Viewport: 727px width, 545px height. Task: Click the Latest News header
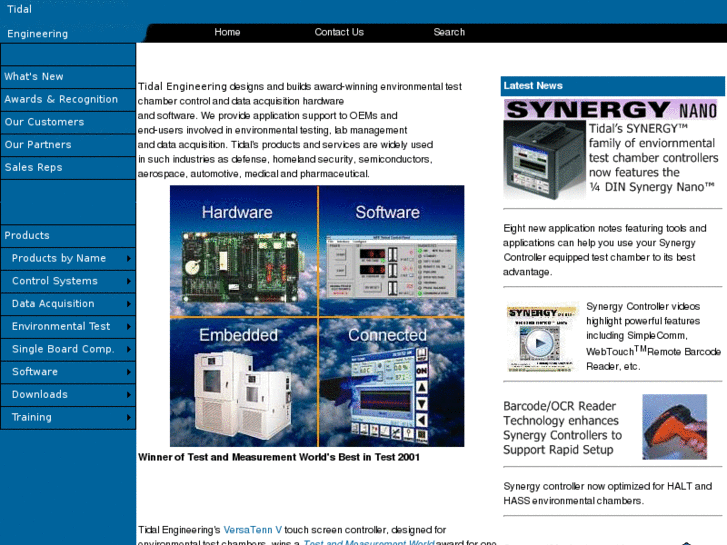612,86
